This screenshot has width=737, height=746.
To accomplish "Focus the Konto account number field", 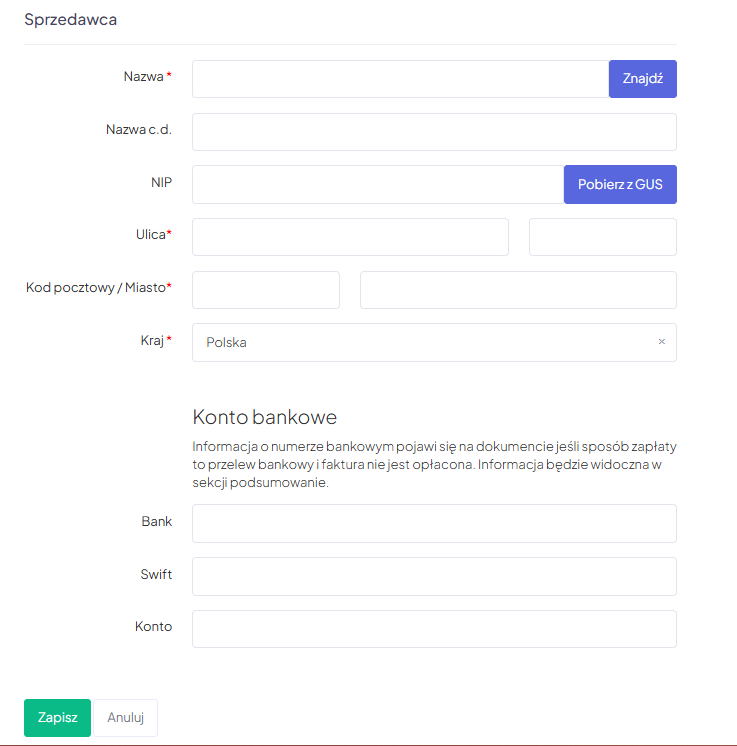I will click(x=434, y=629).
